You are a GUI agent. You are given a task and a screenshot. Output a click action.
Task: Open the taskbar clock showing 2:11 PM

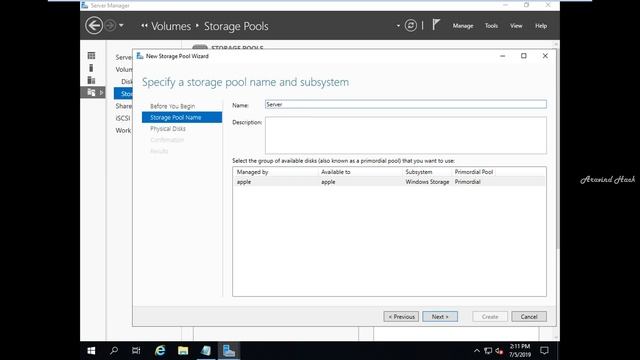click(520, 351)
